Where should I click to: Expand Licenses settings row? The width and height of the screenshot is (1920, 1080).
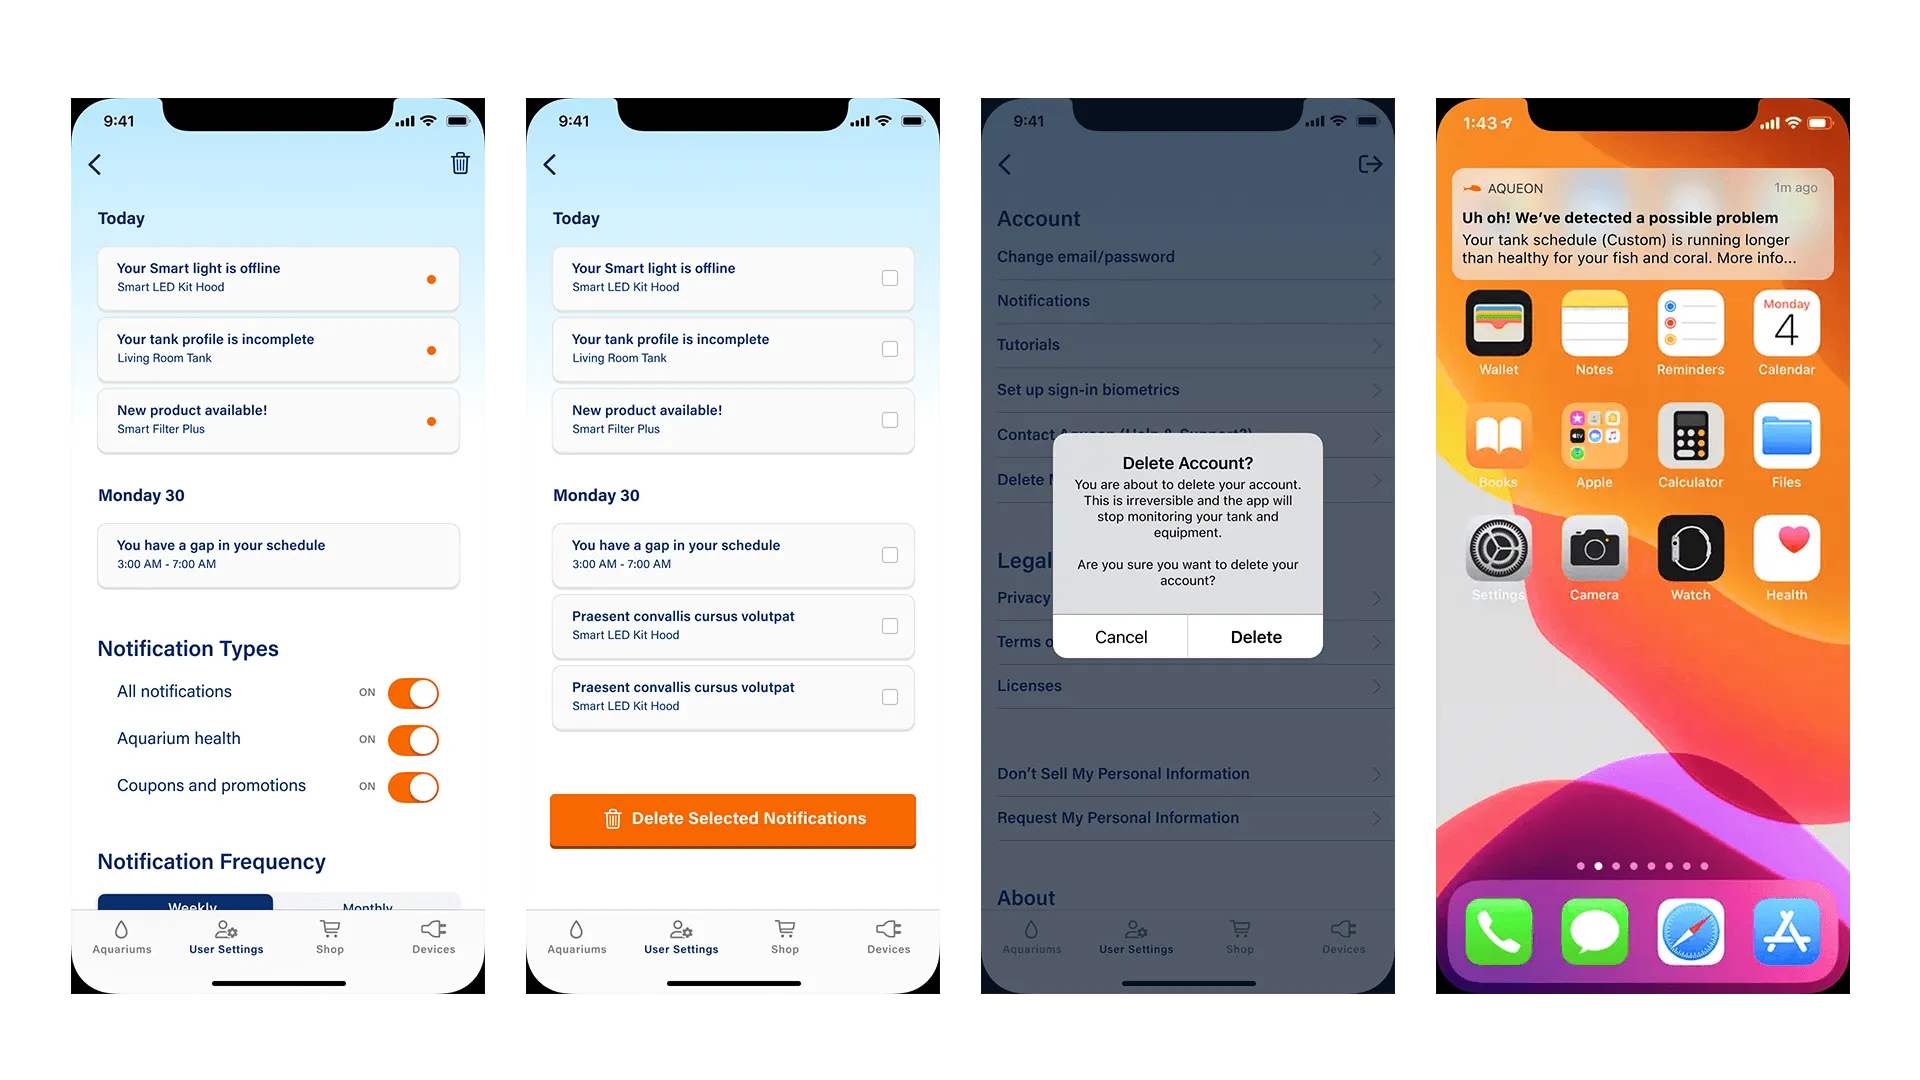(1187, 686)
